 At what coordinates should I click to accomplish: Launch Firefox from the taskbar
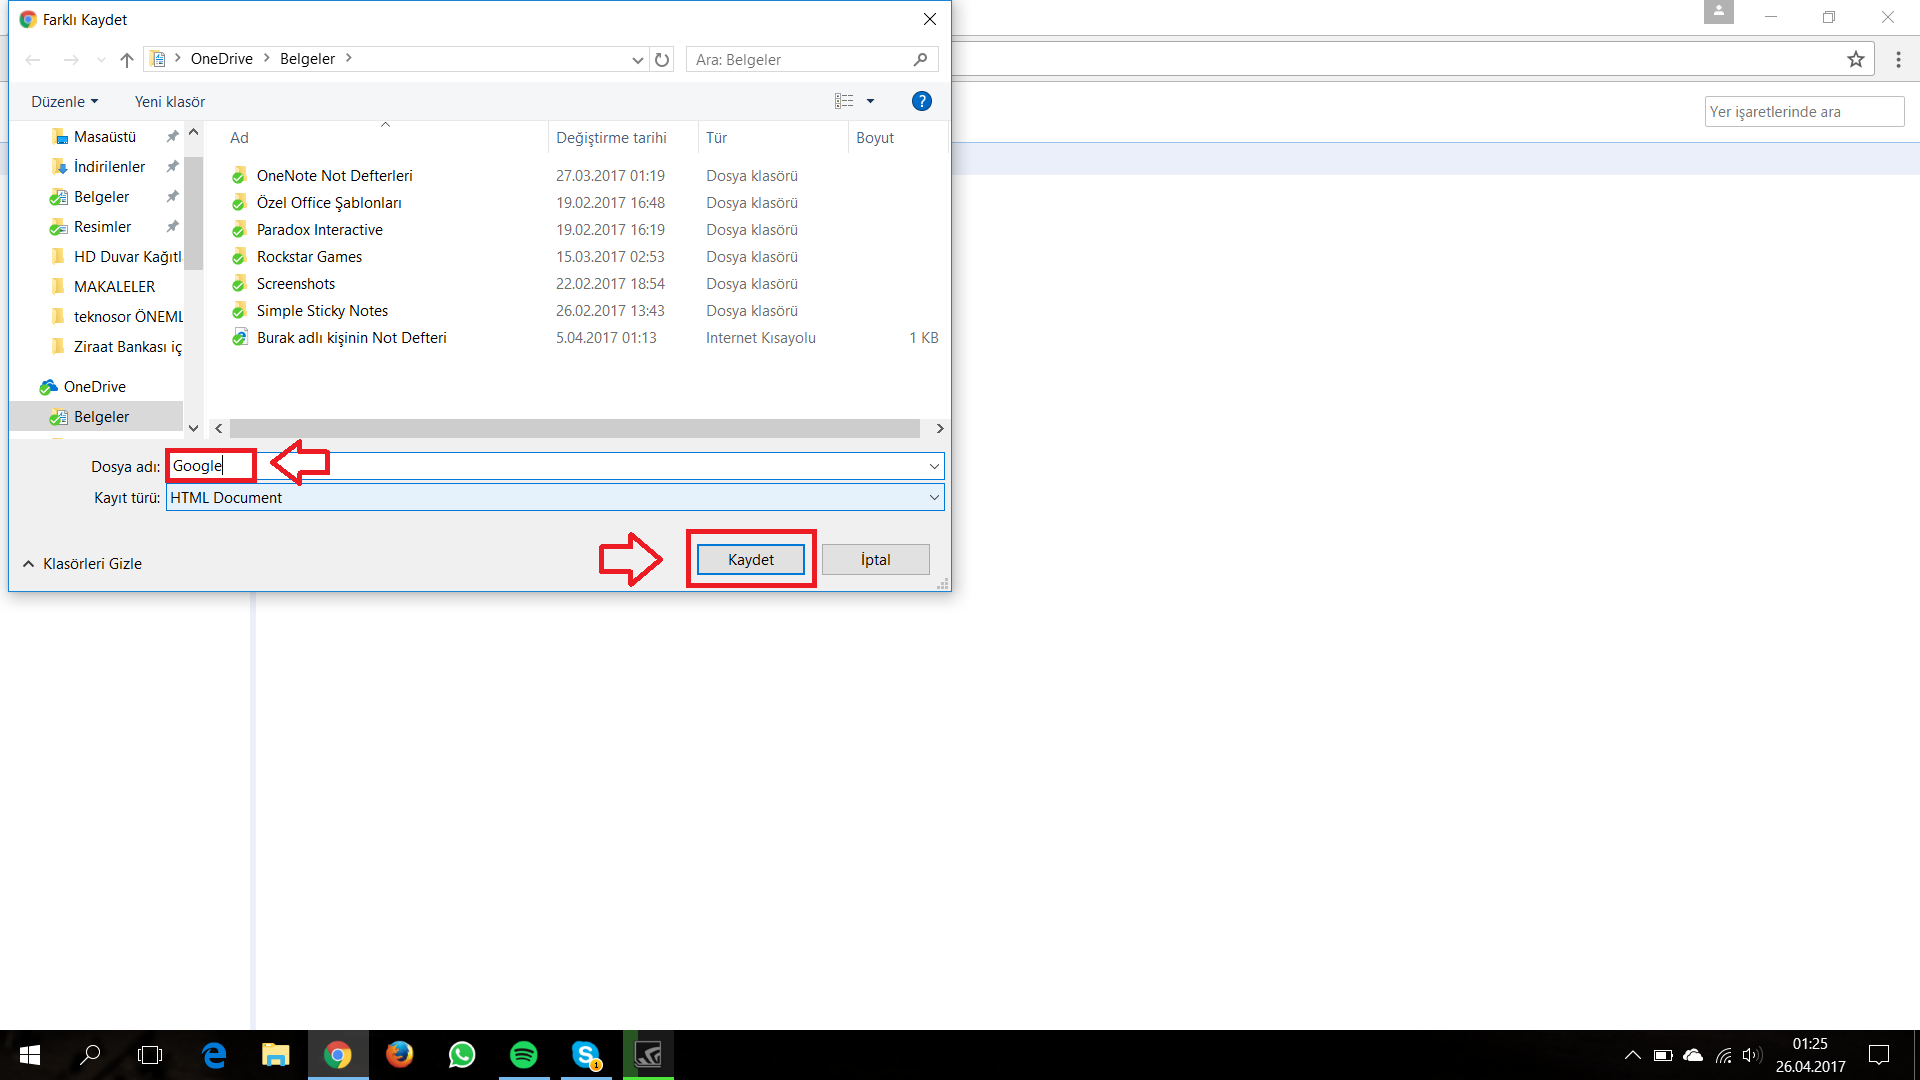(x=399, y=1055)
